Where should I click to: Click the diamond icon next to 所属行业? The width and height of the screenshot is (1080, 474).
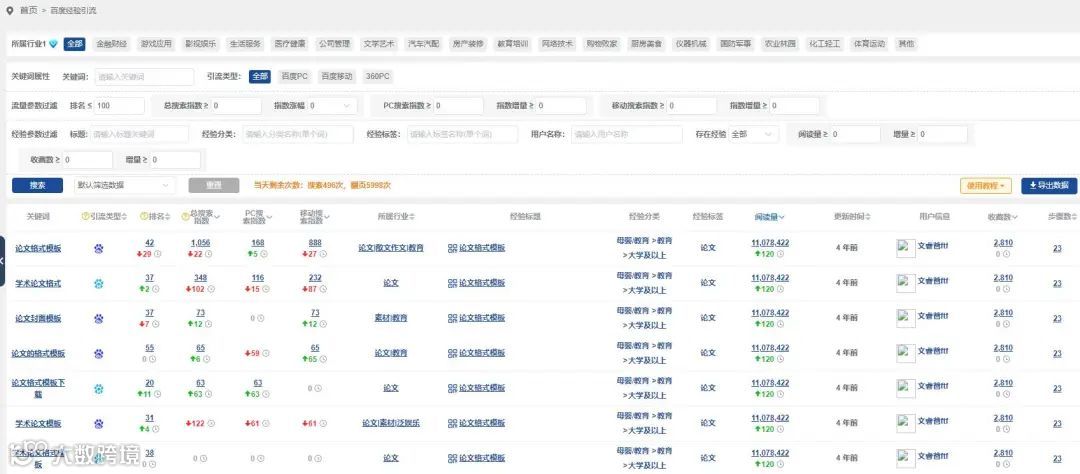[53, 43]
